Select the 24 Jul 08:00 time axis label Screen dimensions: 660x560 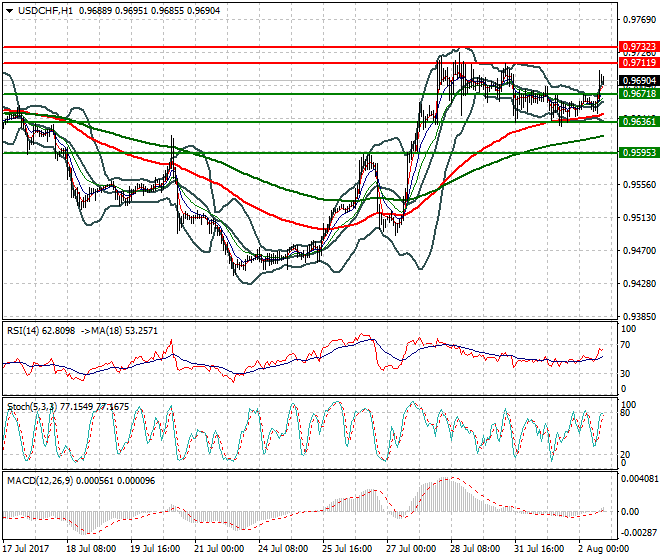point(283,549)
